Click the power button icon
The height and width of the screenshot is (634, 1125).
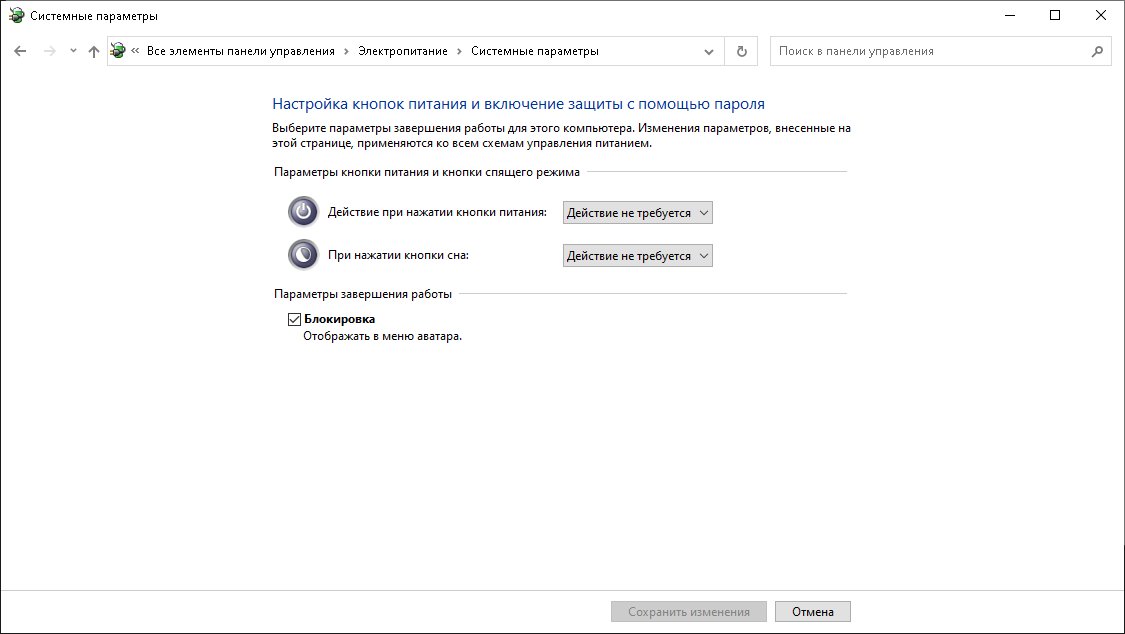302,212
